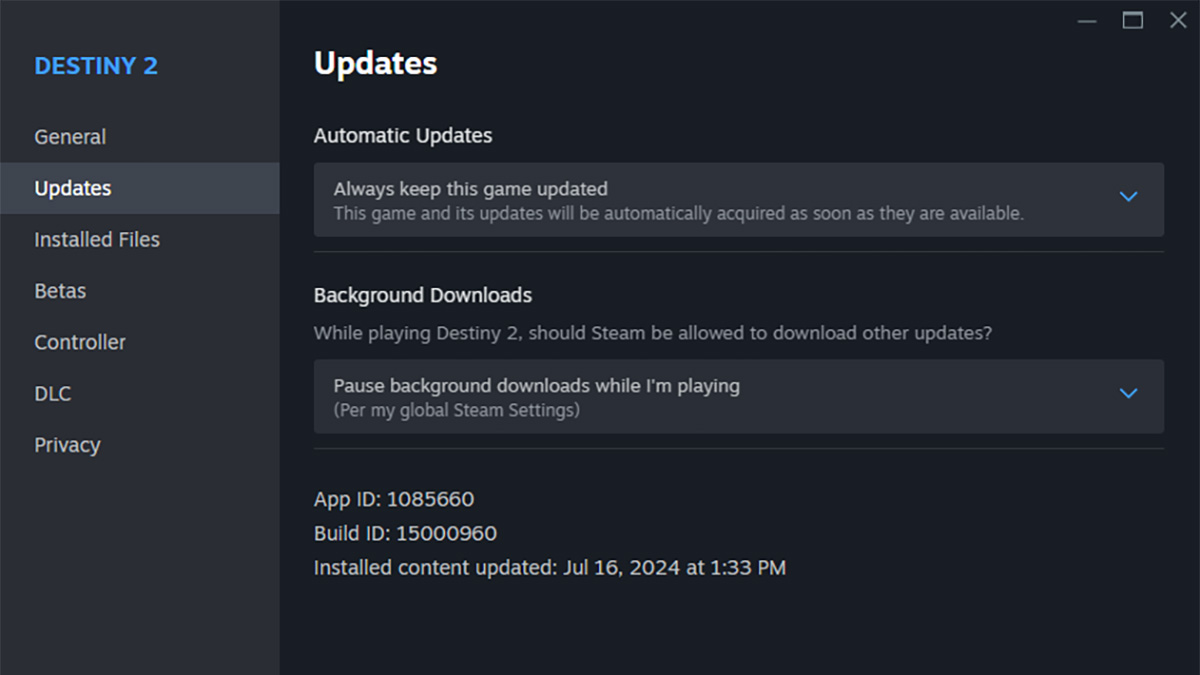Screen dimensions: 1200x675
Task: Maximize the properties window
Action: click(x=1133, y=21)
